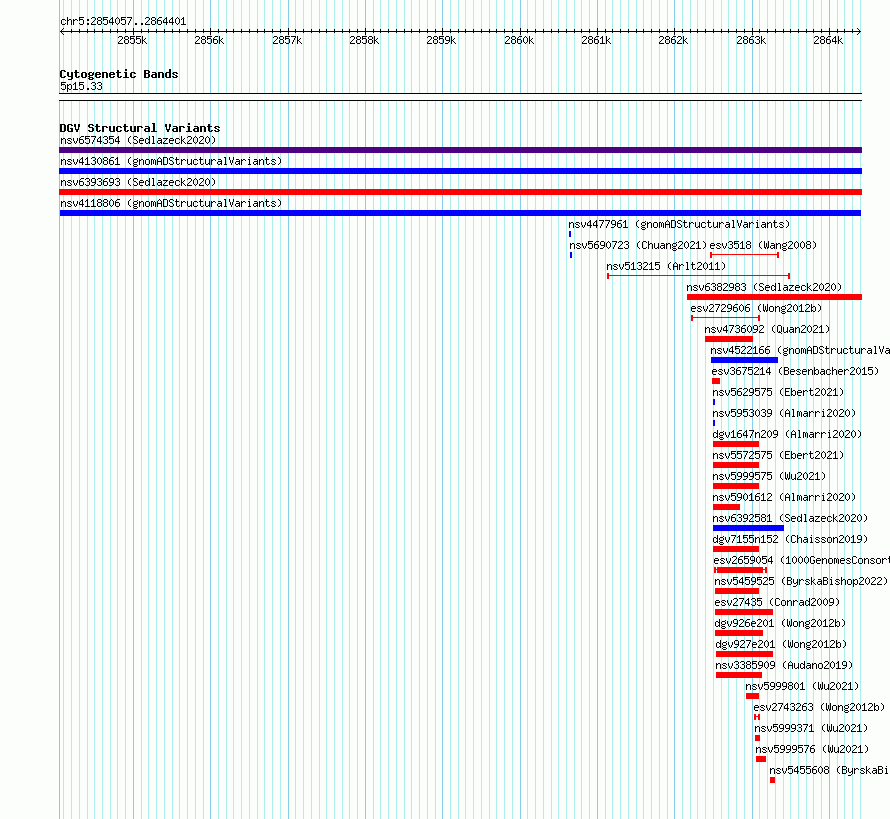Select esv27435 (Conrad2009) variant
This screenshot has height=819, width=890.
[777, 602]
